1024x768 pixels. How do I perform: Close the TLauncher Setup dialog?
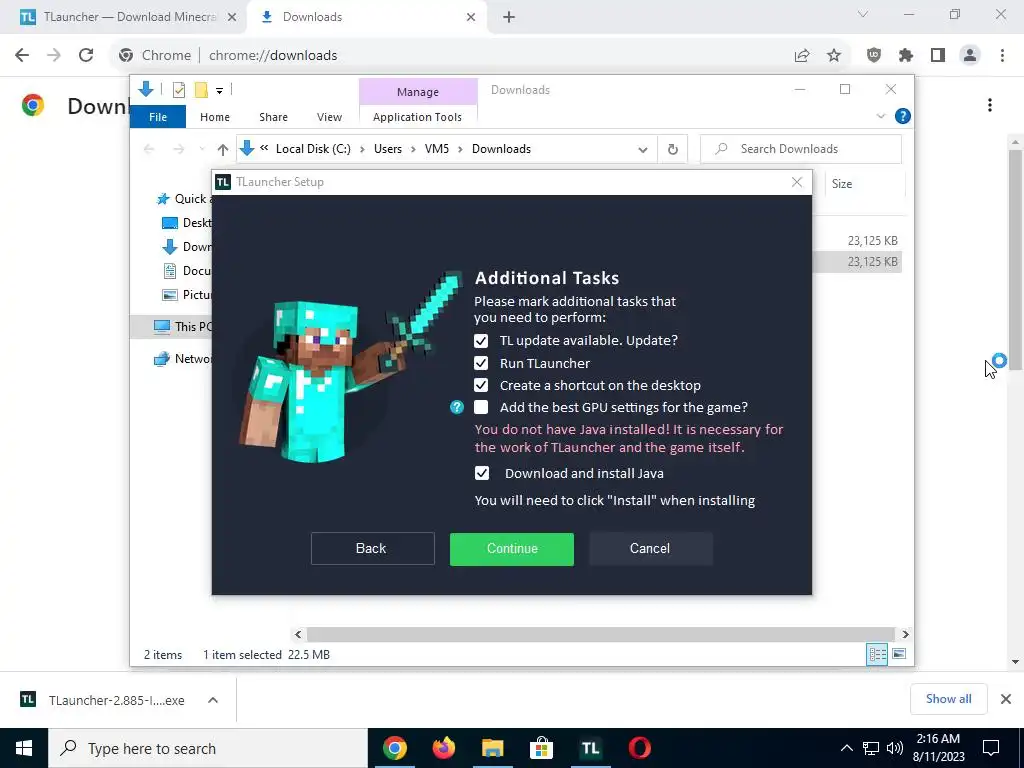[796, 182]
